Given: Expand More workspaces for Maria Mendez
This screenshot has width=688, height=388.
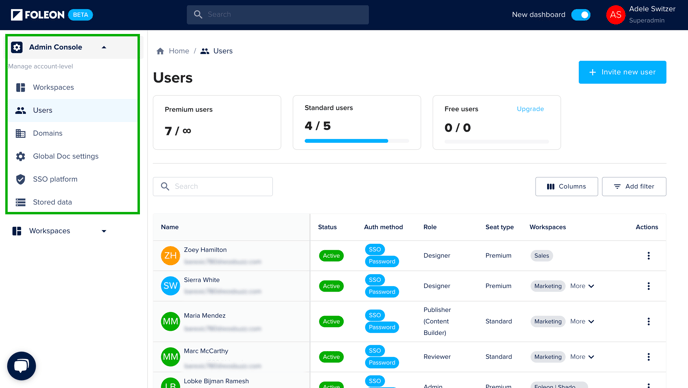Looking at the screenshot, I should [x=582, y=321].
